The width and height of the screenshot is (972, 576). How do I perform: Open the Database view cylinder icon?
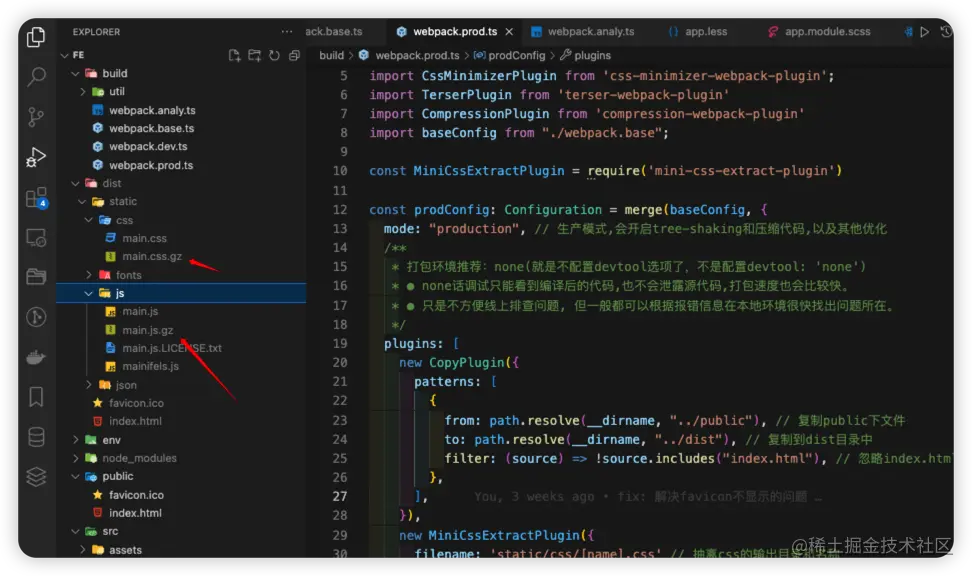(36, 436)
